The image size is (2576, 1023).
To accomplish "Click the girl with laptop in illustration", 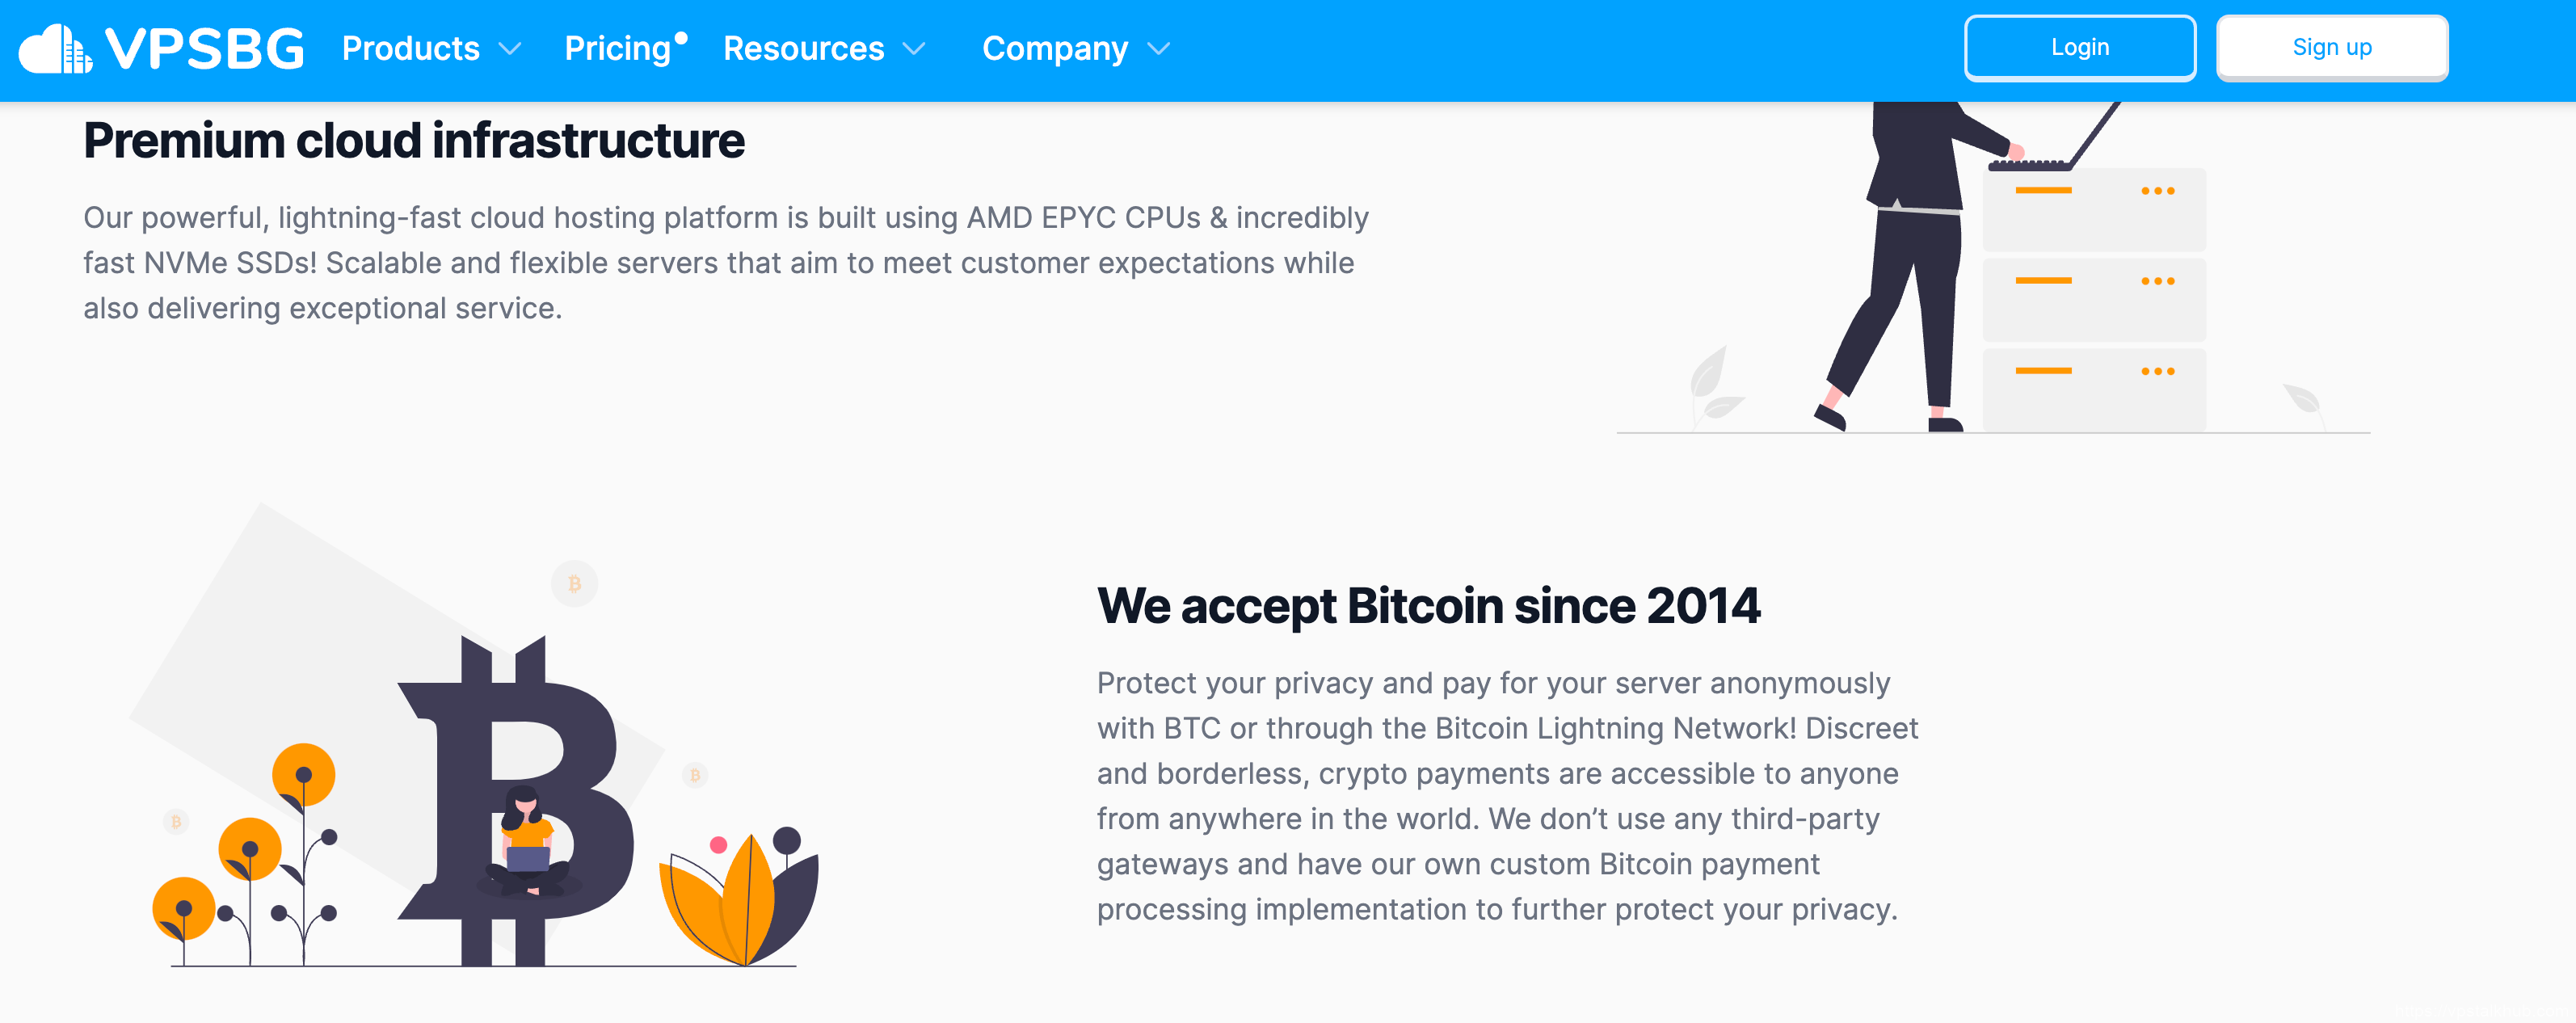I will [526, 842].
